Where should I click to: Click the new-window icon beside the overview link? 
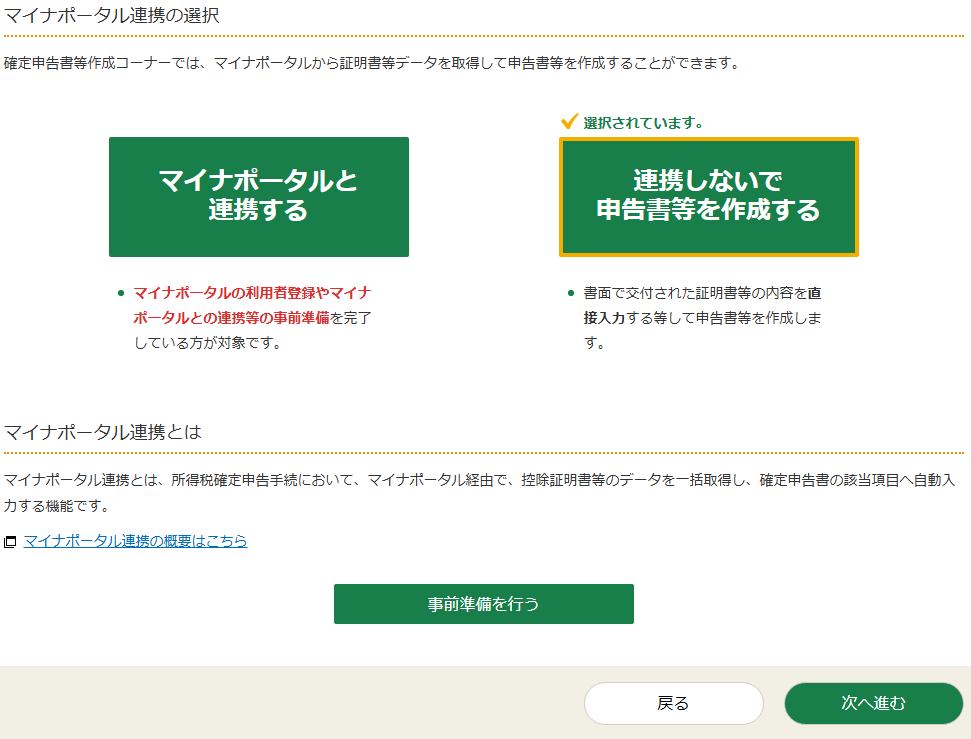[x=10, y=542]
